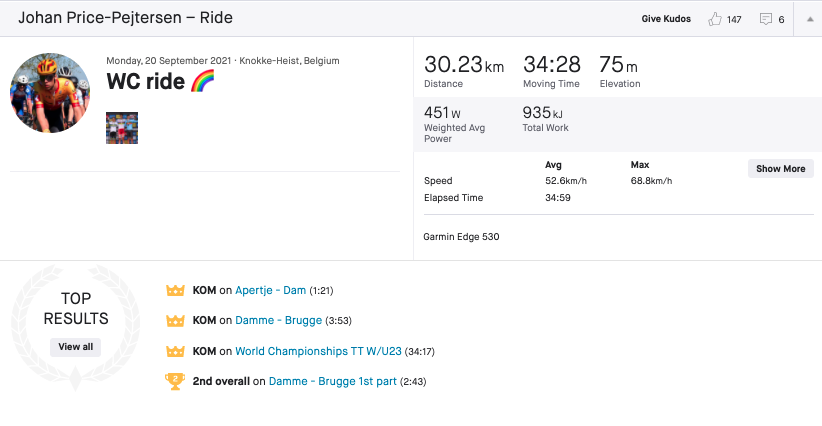
Task: Click the Garmin Edge 530 device text
Action: (462, 237)
